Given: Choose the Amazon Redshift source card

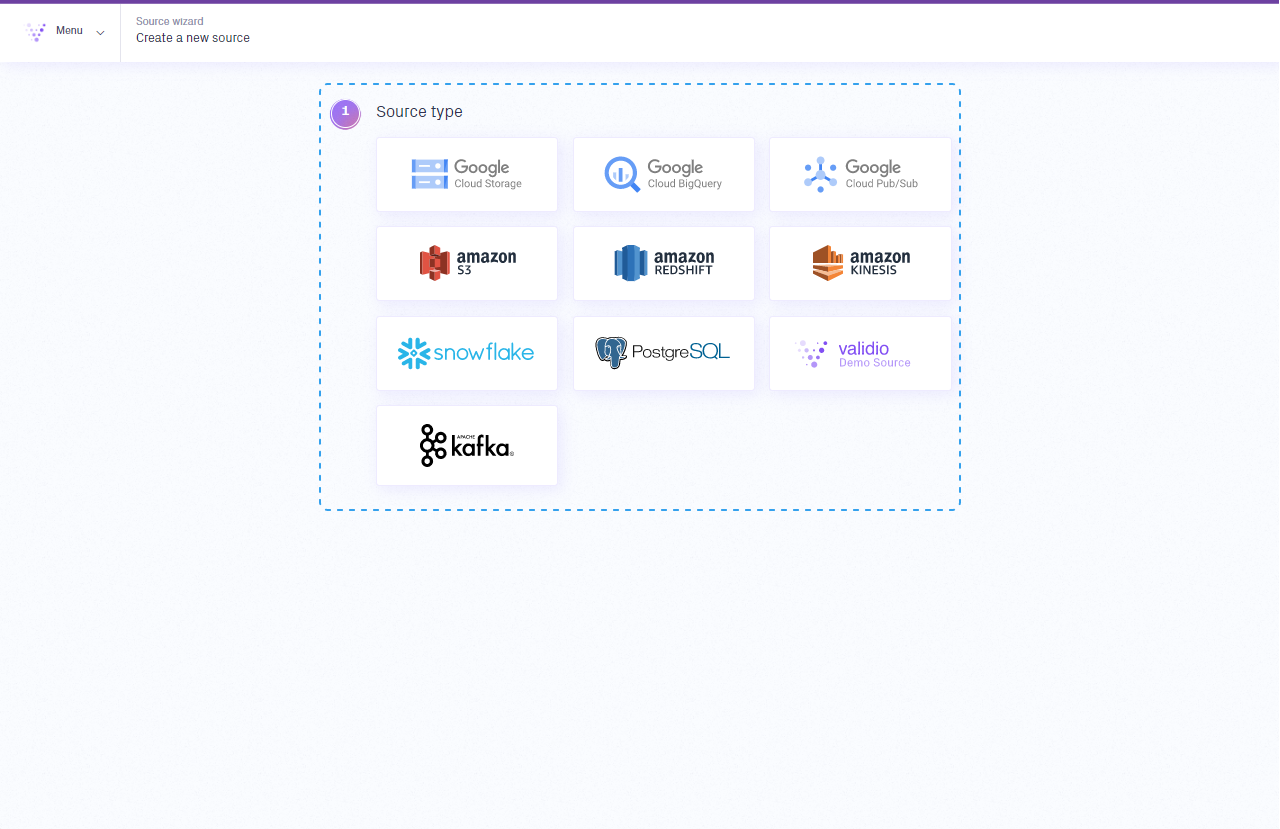Looking at the screenshot, I should click(664, 263).
